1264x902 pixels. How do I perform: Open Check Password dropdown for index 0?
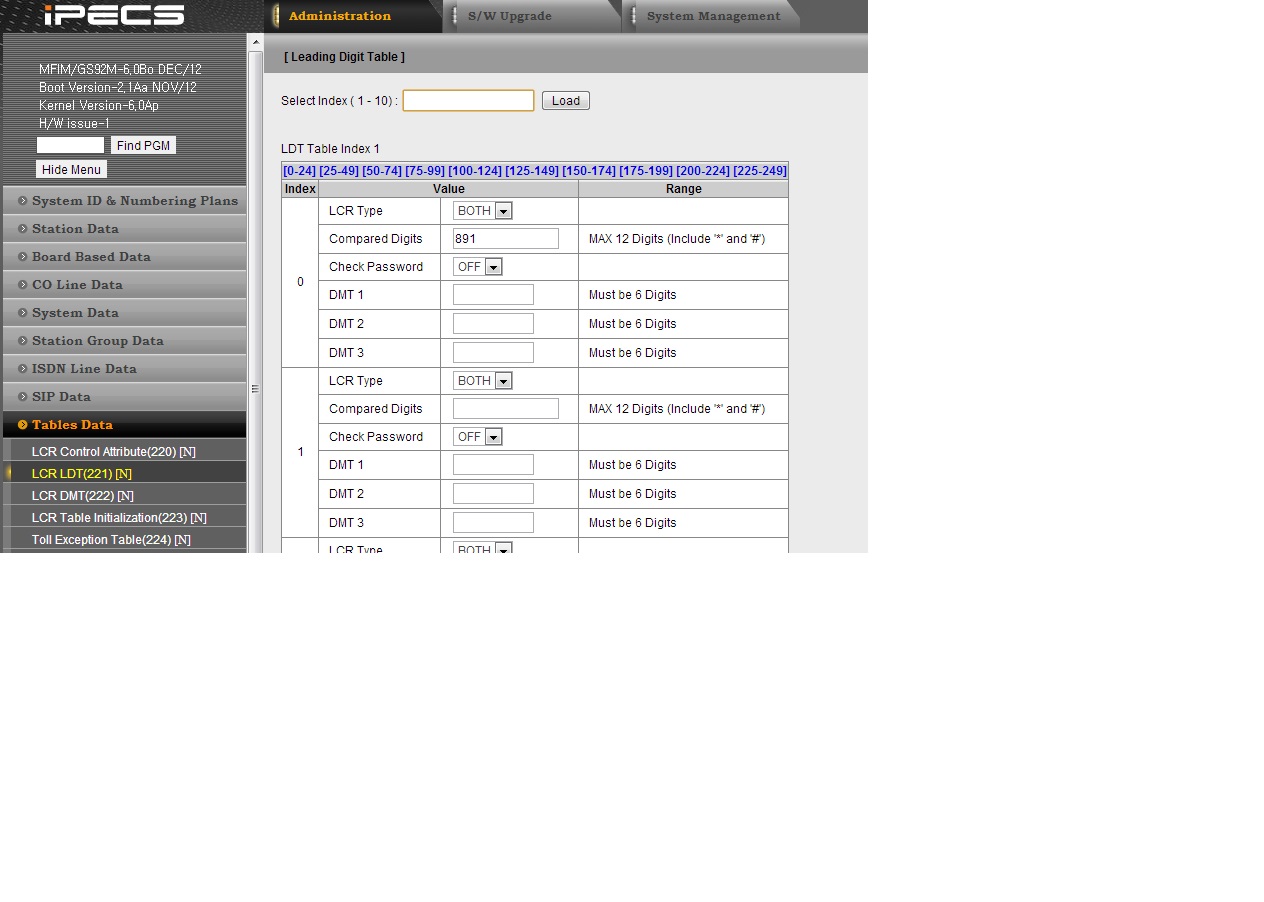pos(477,267)
